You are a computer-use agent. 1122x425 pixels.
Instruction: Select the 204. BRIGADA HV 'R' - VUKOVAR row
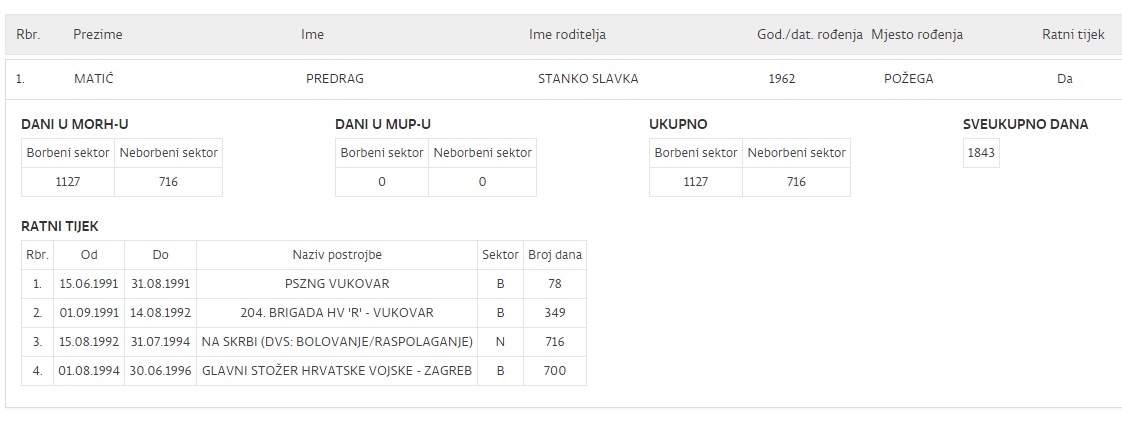[337, 313]
